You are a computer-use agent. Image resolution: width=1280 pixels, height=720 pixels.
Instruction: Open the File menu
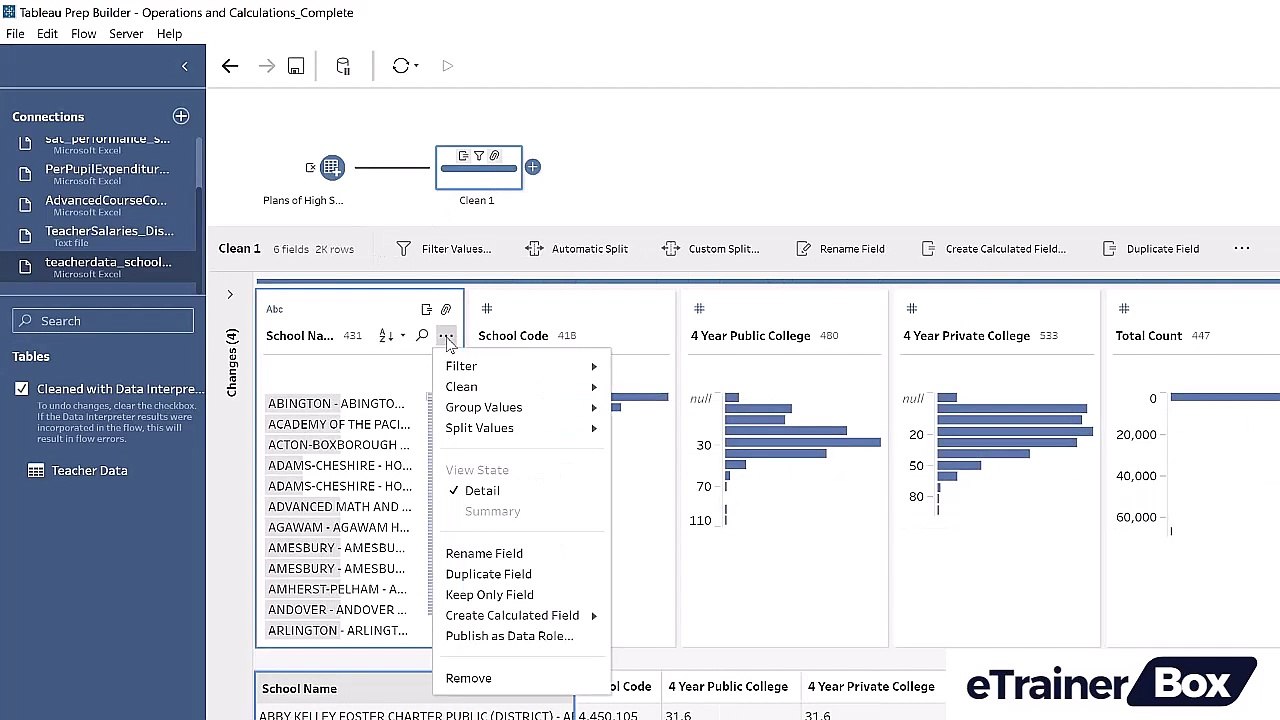click(15, 34)
